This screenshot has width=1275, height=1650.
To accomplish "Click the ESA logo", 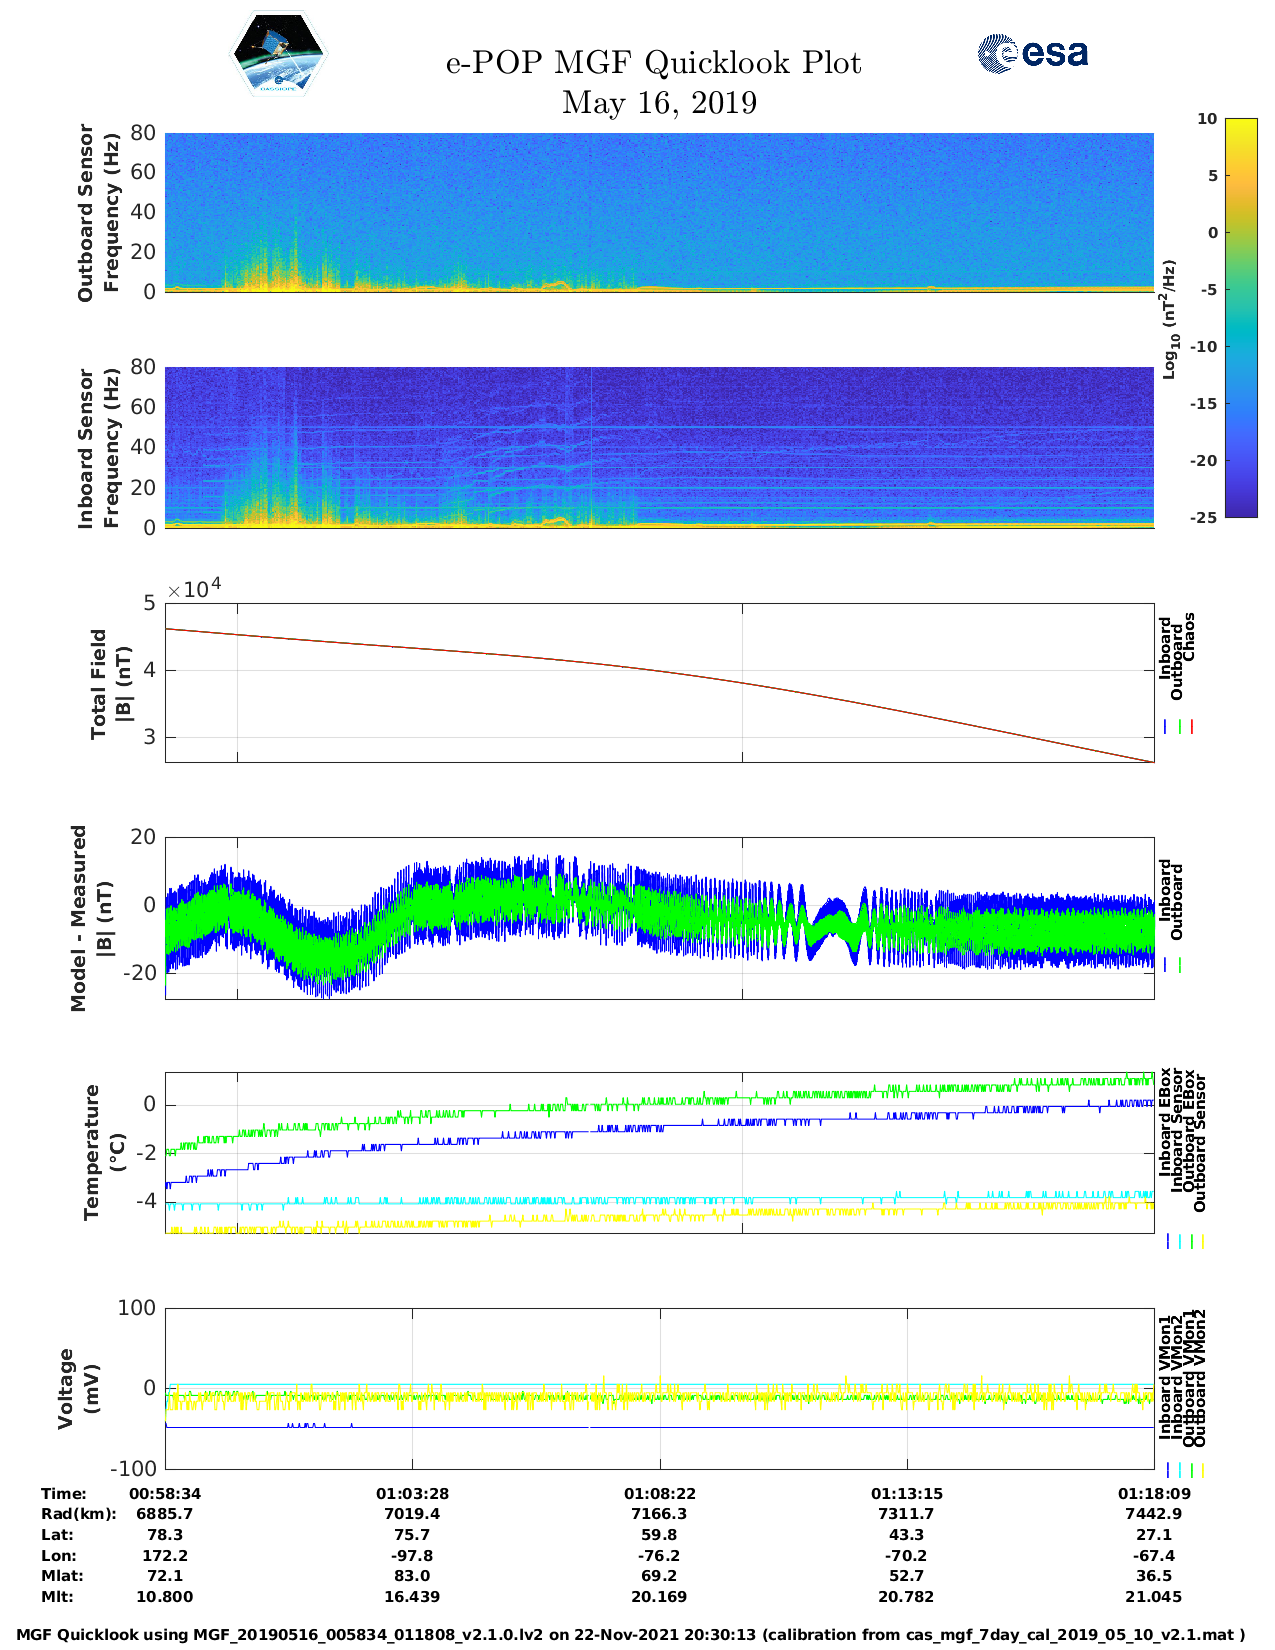I will click(x=1032, y=53).
